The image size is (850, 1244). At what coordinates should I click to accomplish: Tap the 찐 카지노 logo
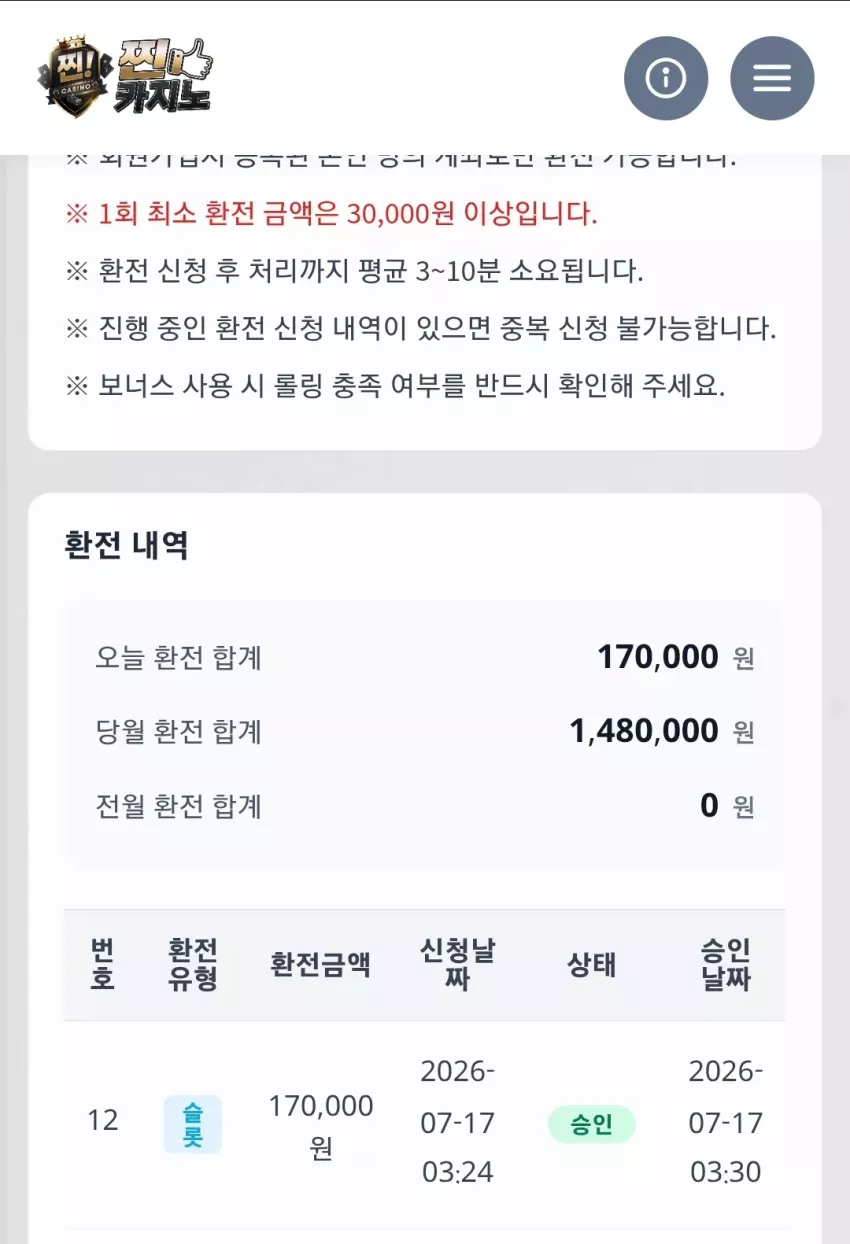point(125,76)
